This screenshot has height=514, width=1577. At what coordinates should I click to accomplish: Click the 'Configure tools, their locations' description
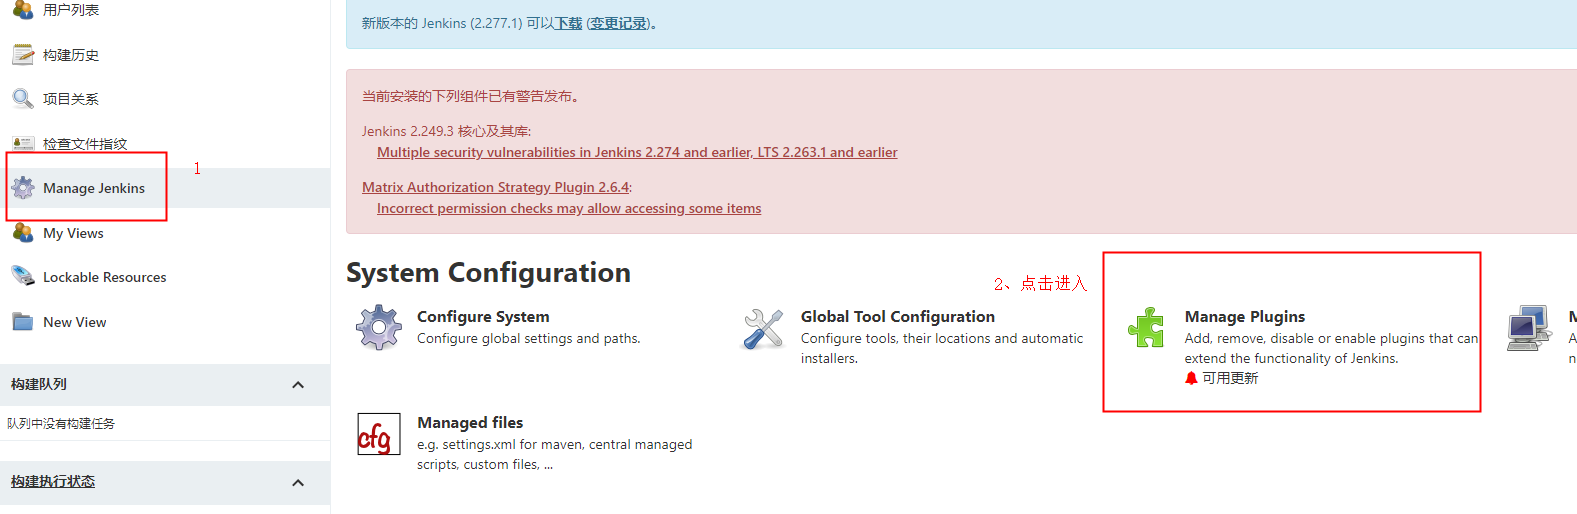[x=942, y=348]
